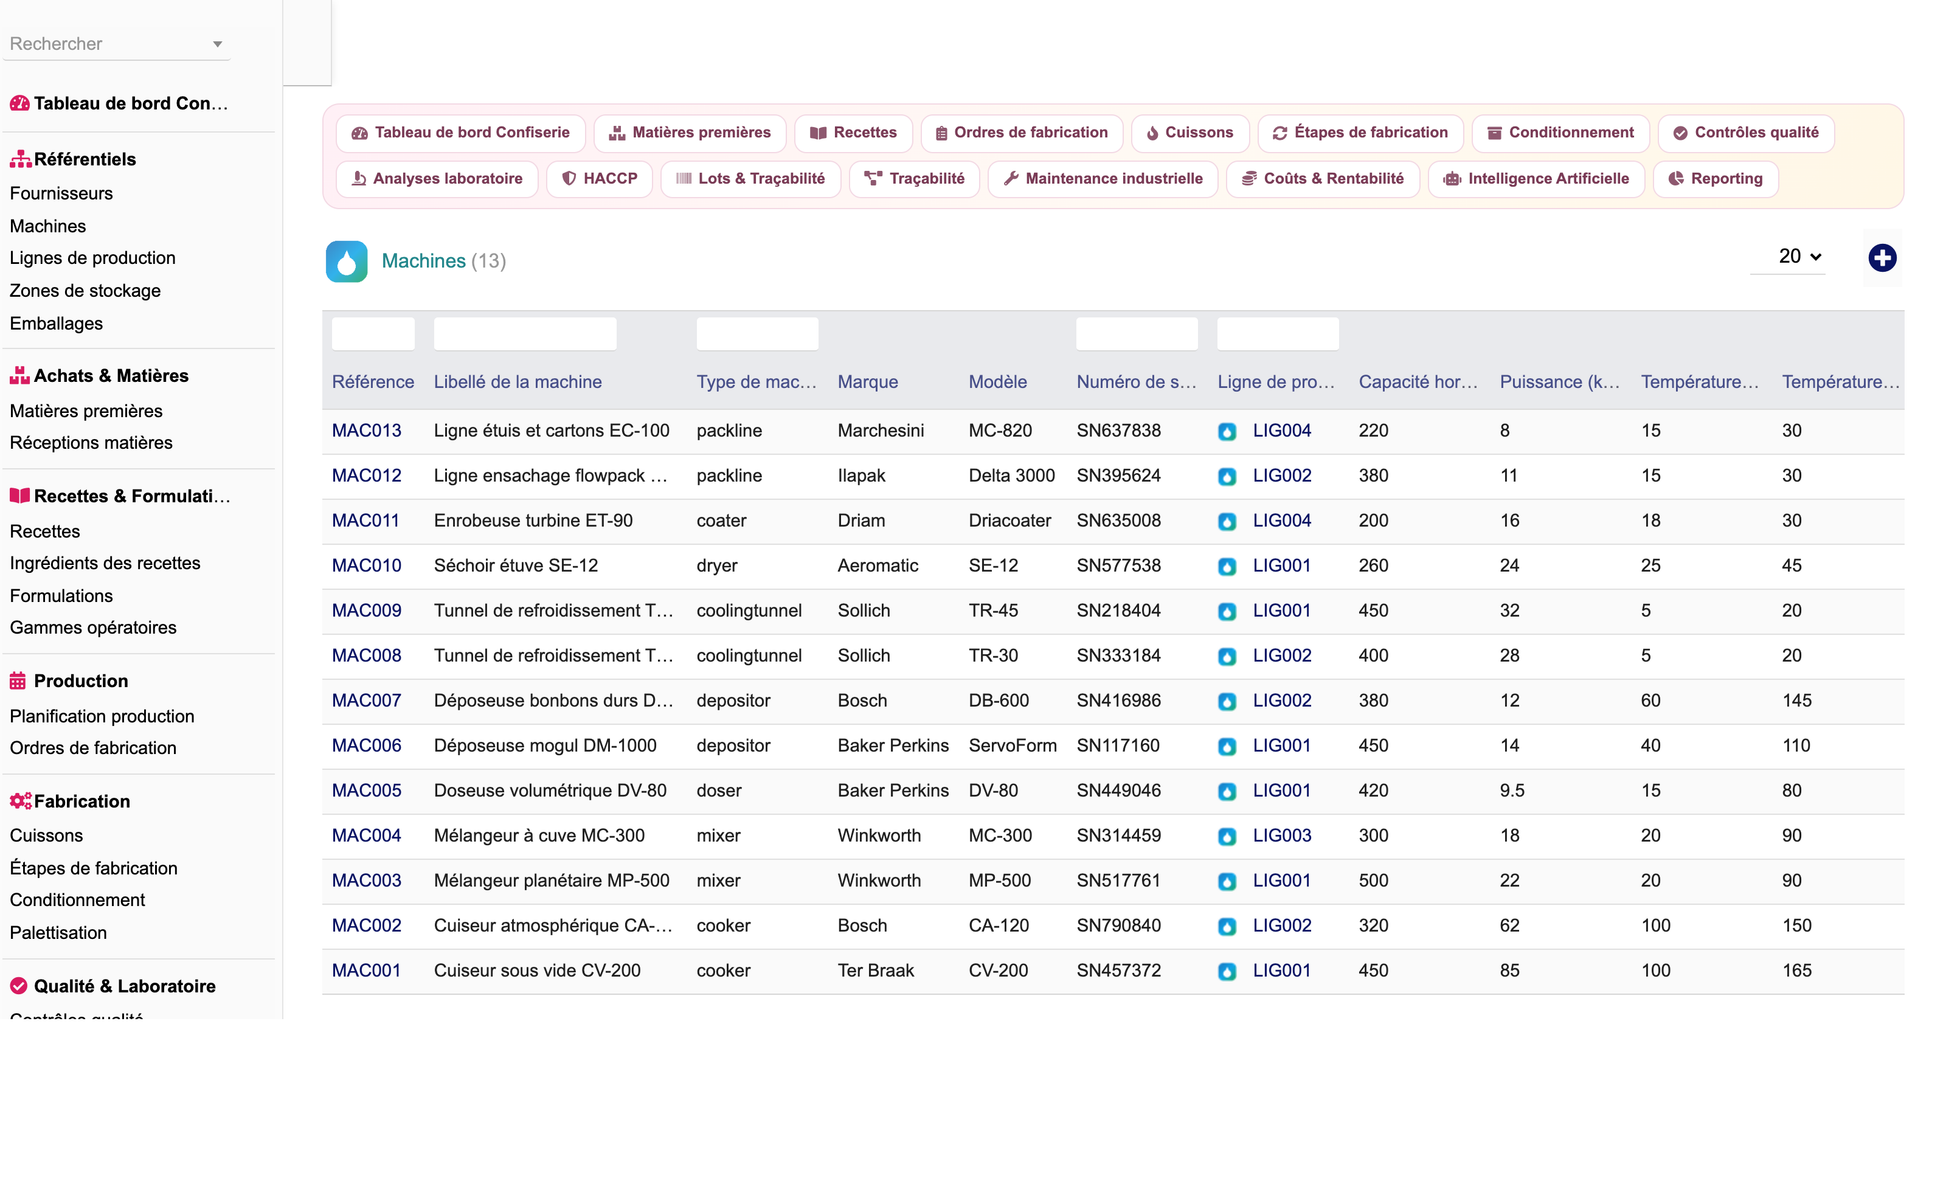This screenshot has width=1946, height=1204.
Task: Click the Type de machine filter input
Action: click(757, 334)
